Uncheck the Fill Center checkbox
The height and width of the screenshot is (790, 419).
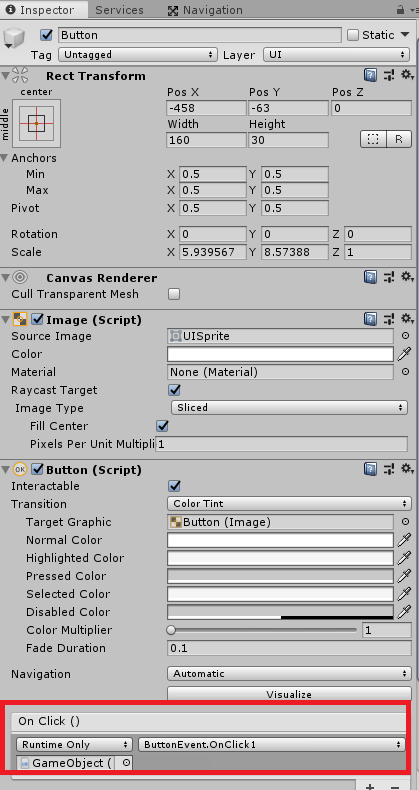pyautogui.click(x=162, y=426)
